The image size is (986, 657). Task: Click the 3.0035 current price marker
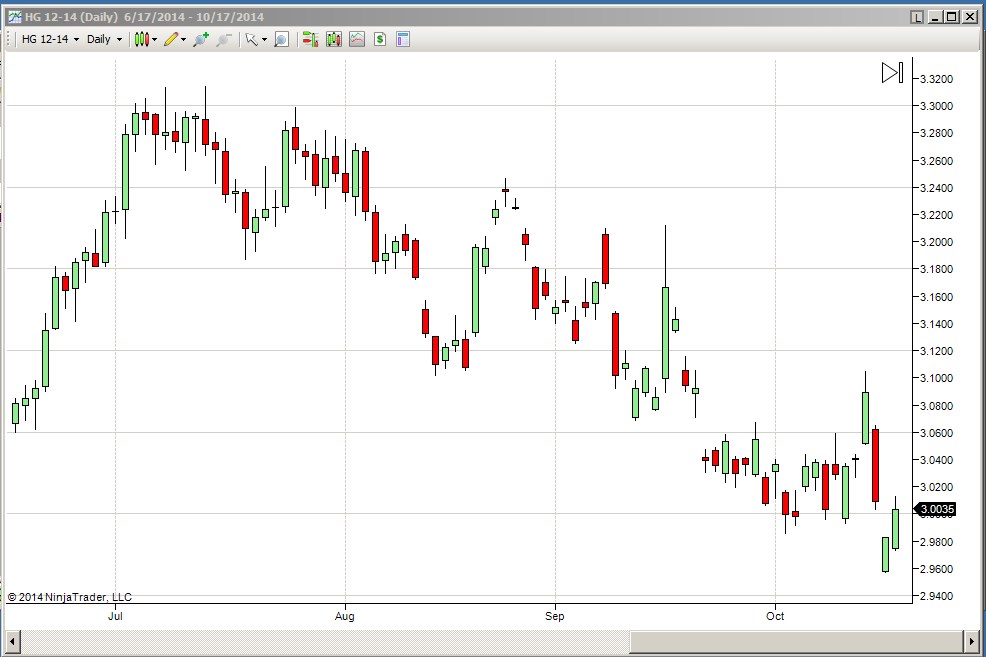pos(936,509)
